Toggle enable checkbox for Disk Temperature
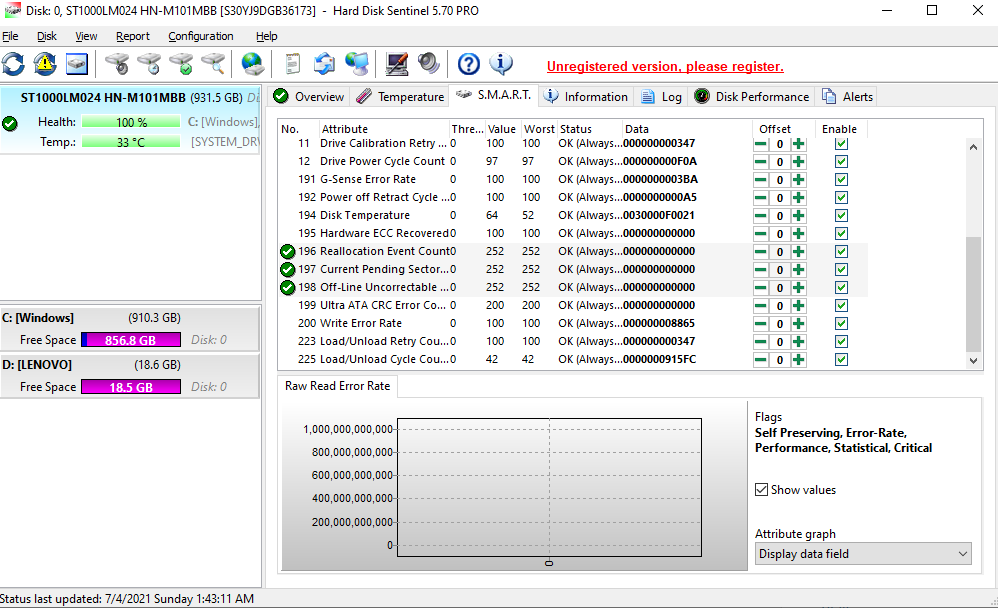The height and width of the screenshot is (608, 998). pyautogui.click(x=841, y=216)
